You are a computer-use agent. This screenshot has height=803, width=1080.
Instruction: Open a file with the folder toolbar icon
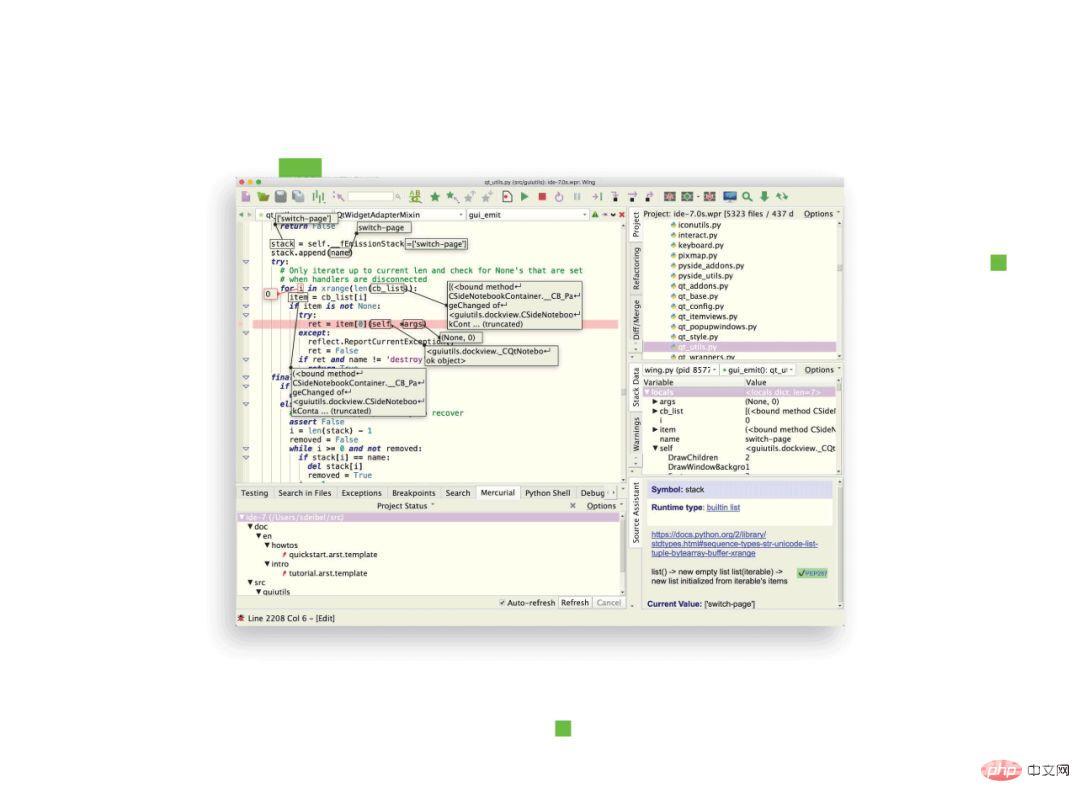[x=261, y=196]
